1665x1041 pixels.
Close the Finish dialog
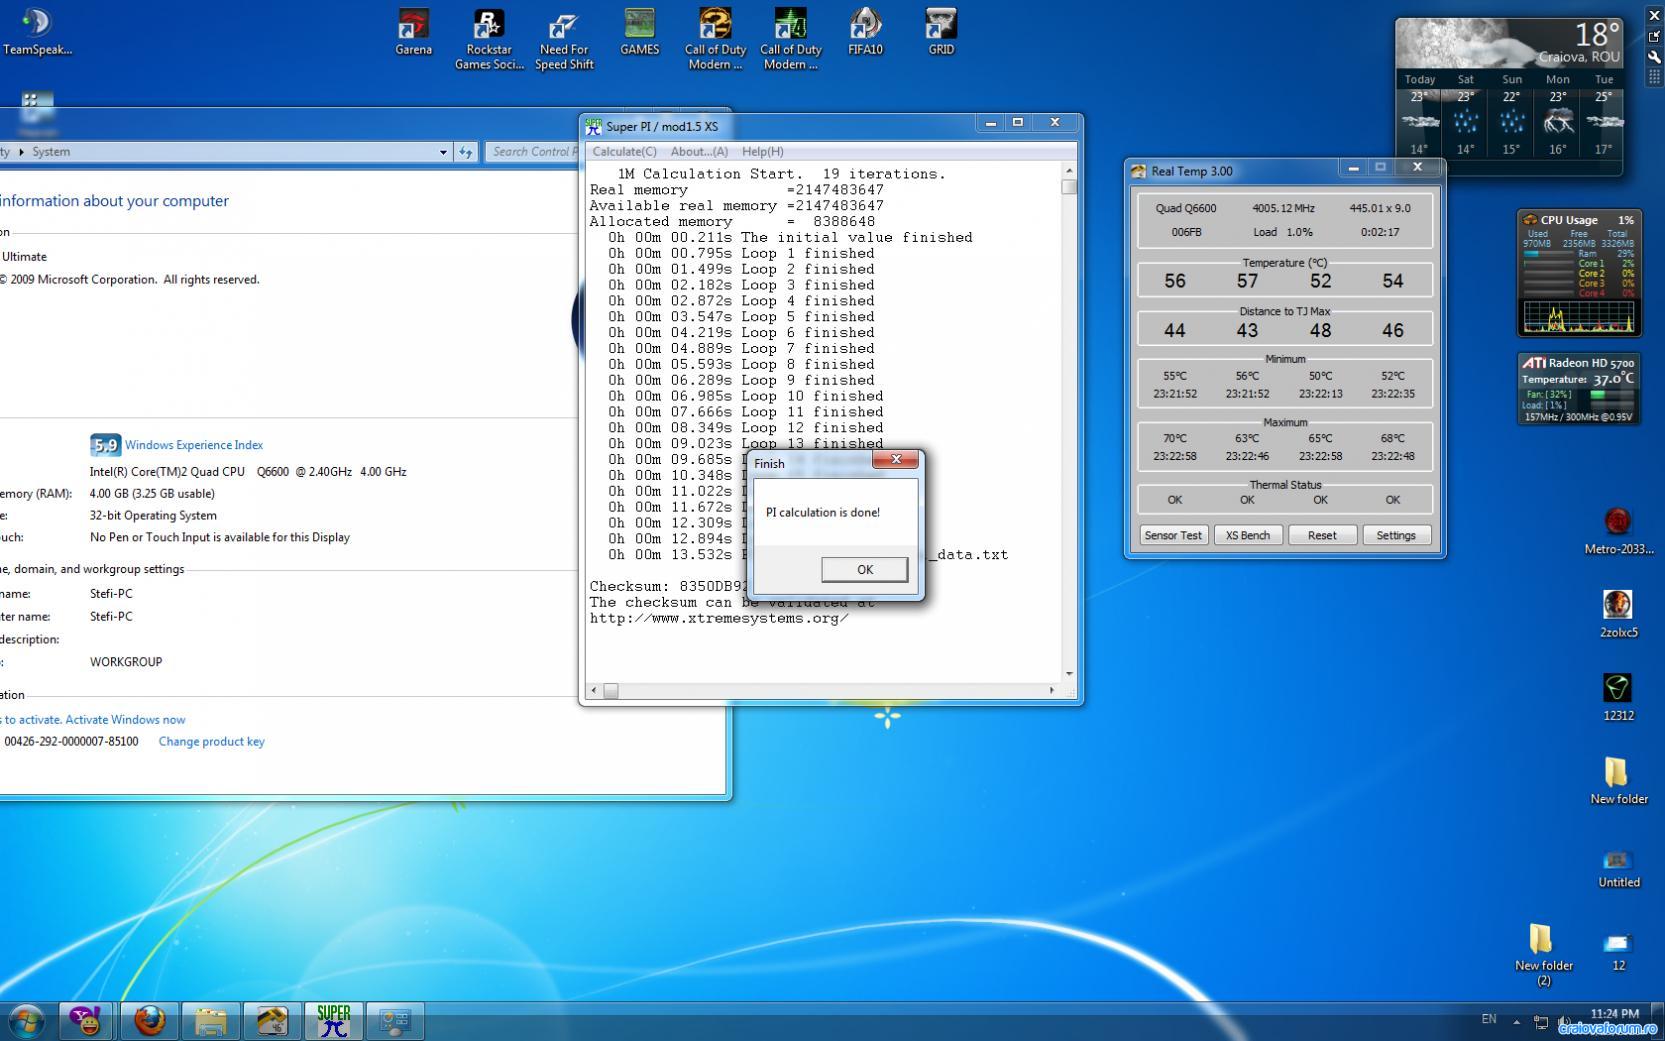(x=896, y=459)
